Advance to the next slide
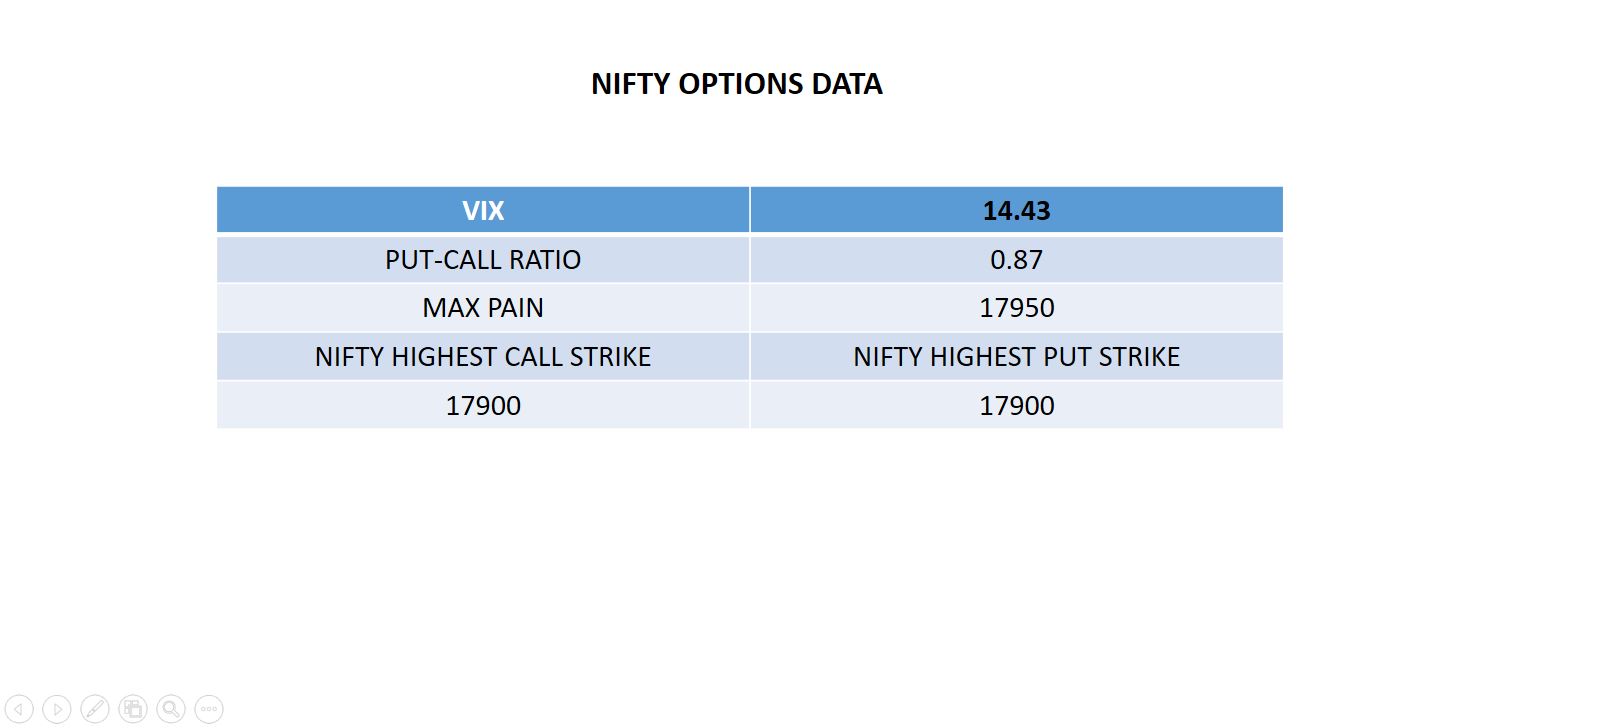Image resolution: width=1600 pixels, height=728 pixels. pyautogui.click(x=57, y=709)
